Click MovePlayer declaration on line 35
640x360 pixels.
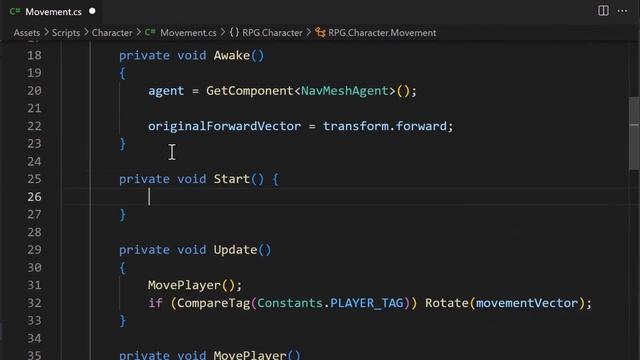tap(250, 355)
